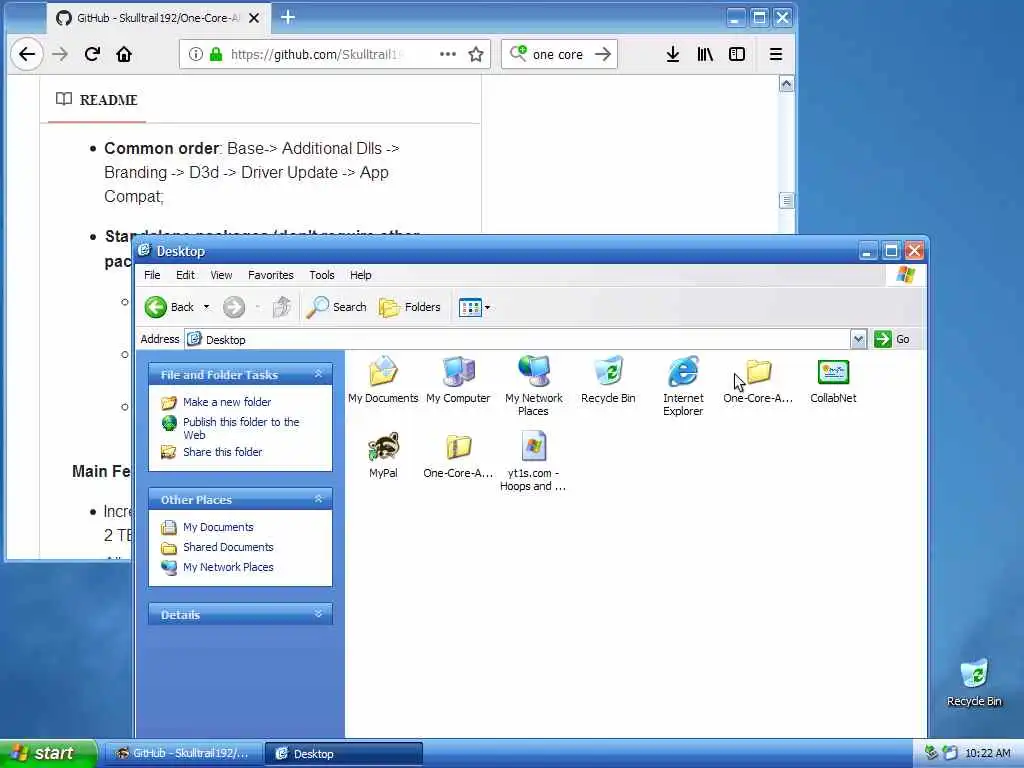Reload the page in Firefox
Viewport: 1024px width, 768px height.
coord(92,54)
